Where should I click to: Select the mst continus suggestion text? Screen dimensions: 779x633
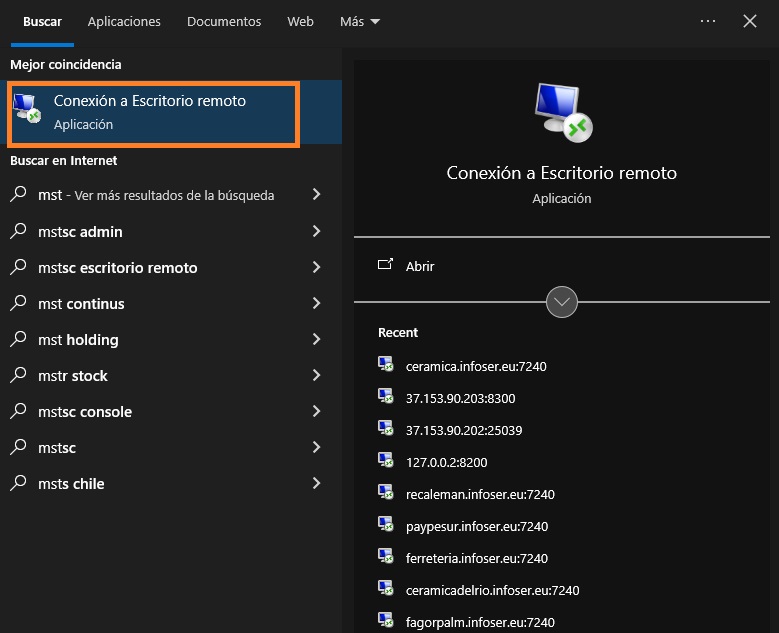(x=81, y=304)
